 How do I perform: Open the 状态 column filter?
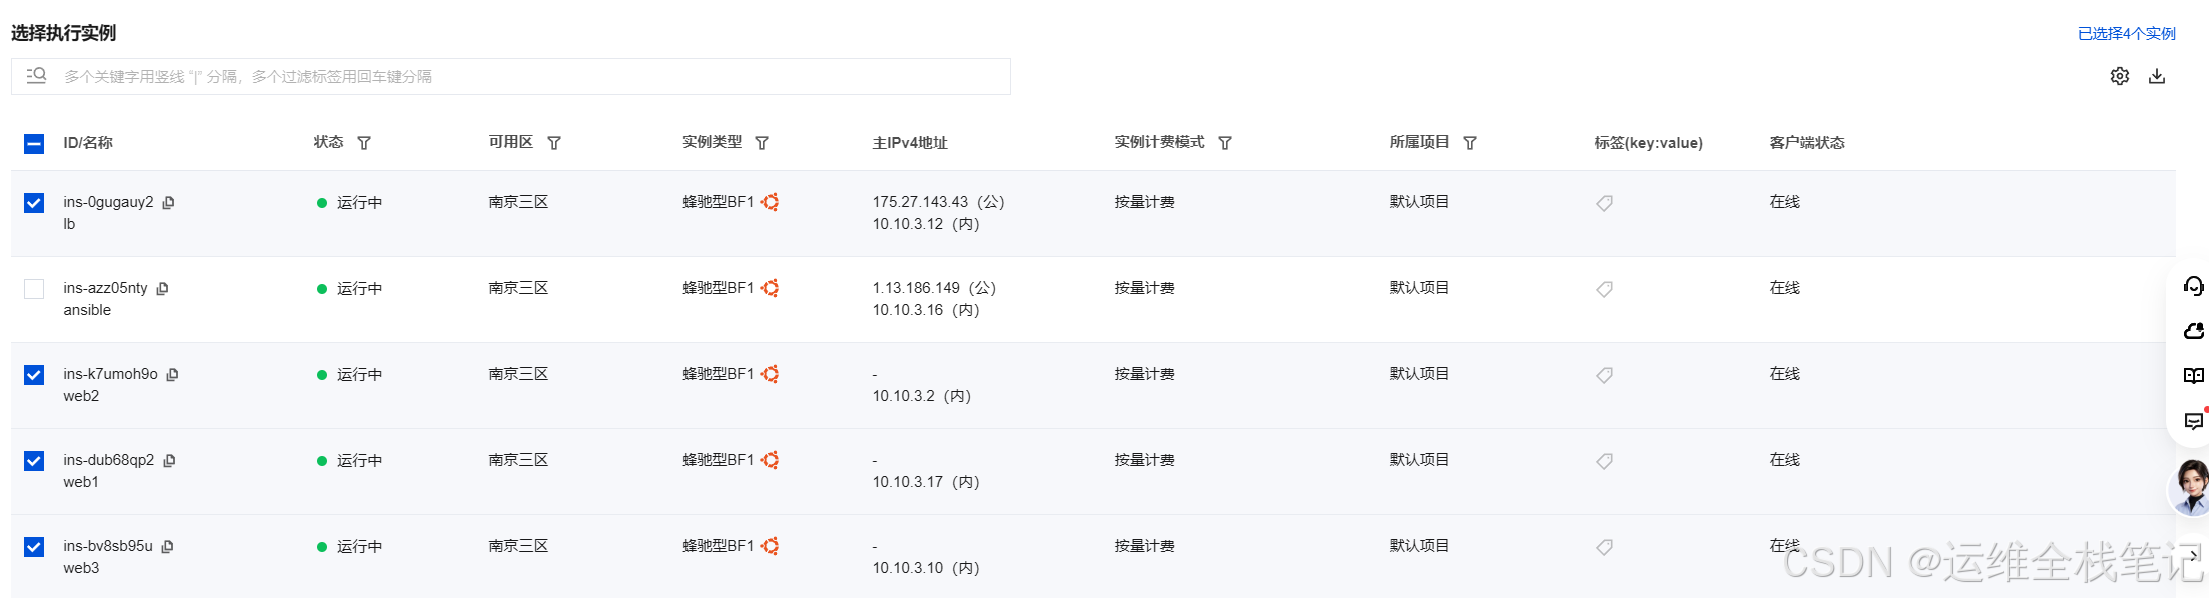pos(364,143)
